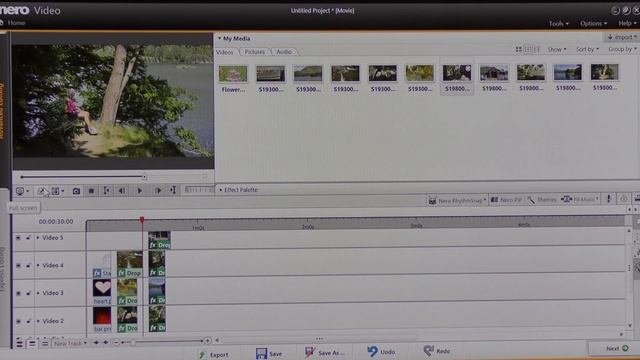Screen dimensions: 640x360
Task: Click the Save As icon
Action: coord(310,352)
